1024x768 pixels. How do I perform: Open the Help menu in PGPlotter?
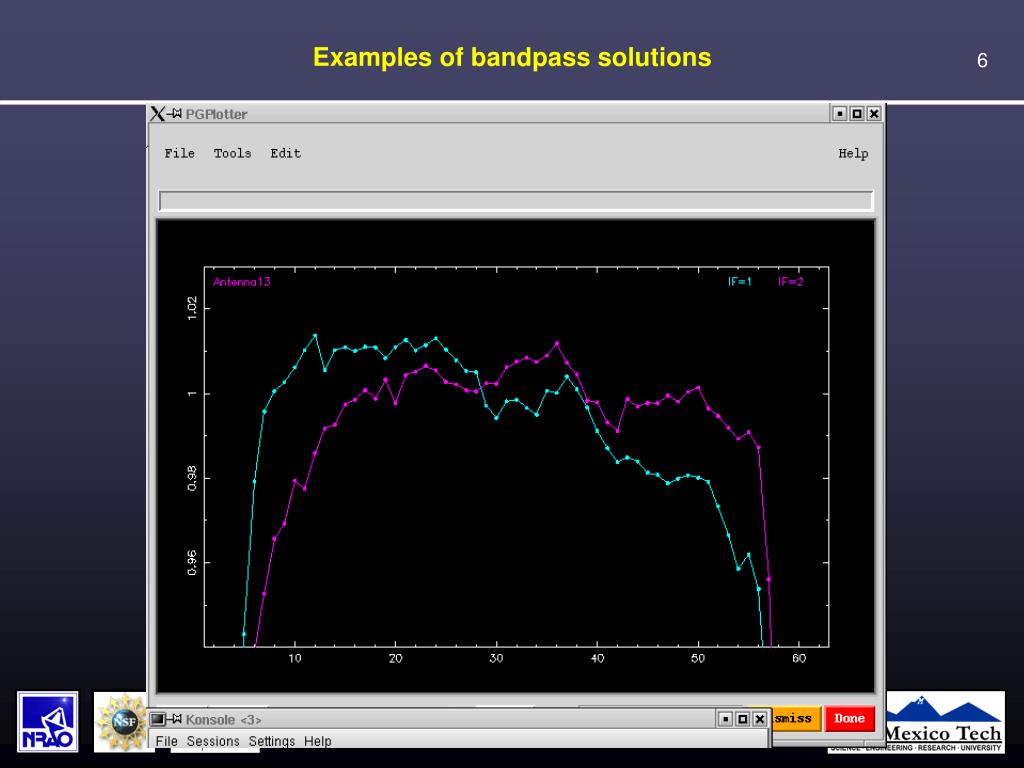(853, 153)
